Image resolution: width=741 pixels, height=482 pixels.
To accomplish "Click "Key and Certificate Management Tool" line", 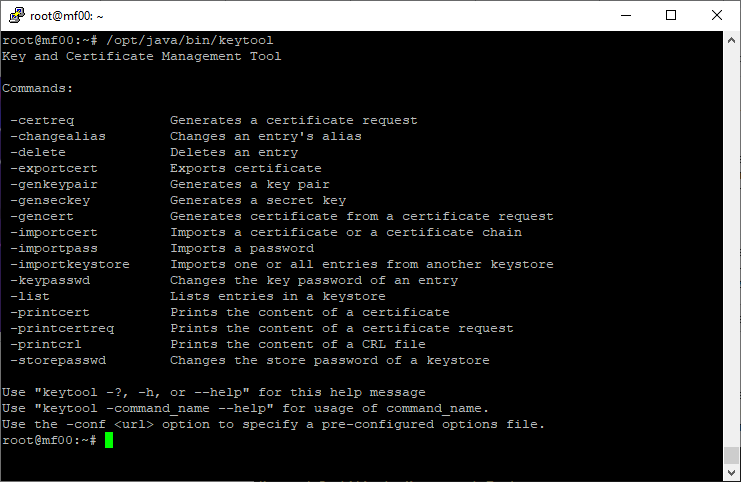I will 142,57.
